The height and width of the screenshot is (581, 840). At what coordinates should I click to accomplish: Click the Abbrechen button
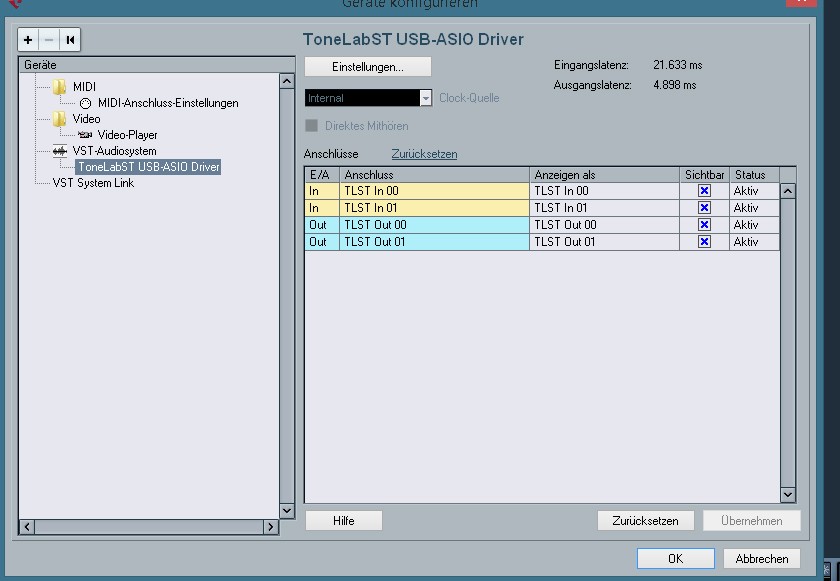pyautogui.click(x=762, y=559)
